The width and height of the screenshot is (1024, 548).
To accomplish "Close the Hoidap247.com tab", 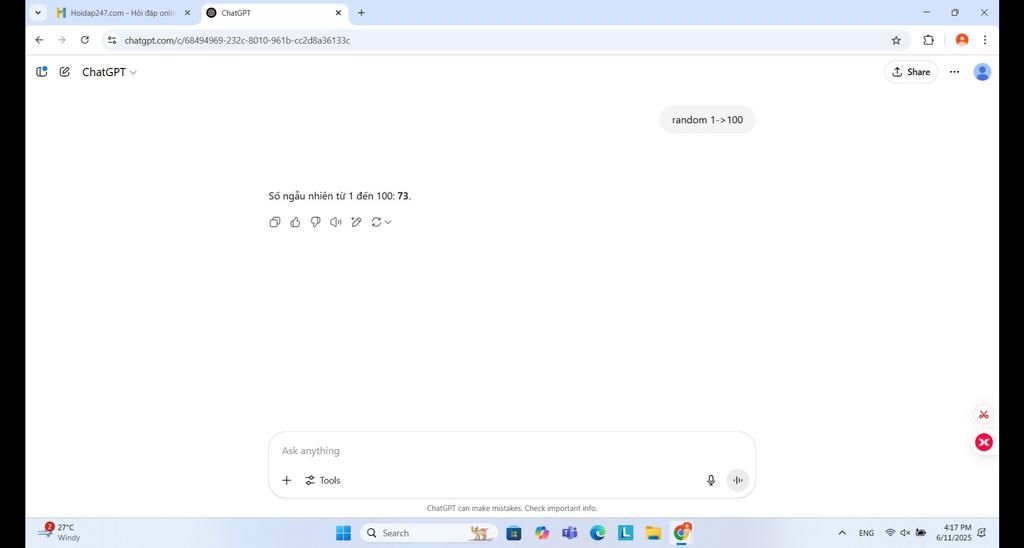I will pyautogui.click(x=187, y=12).
